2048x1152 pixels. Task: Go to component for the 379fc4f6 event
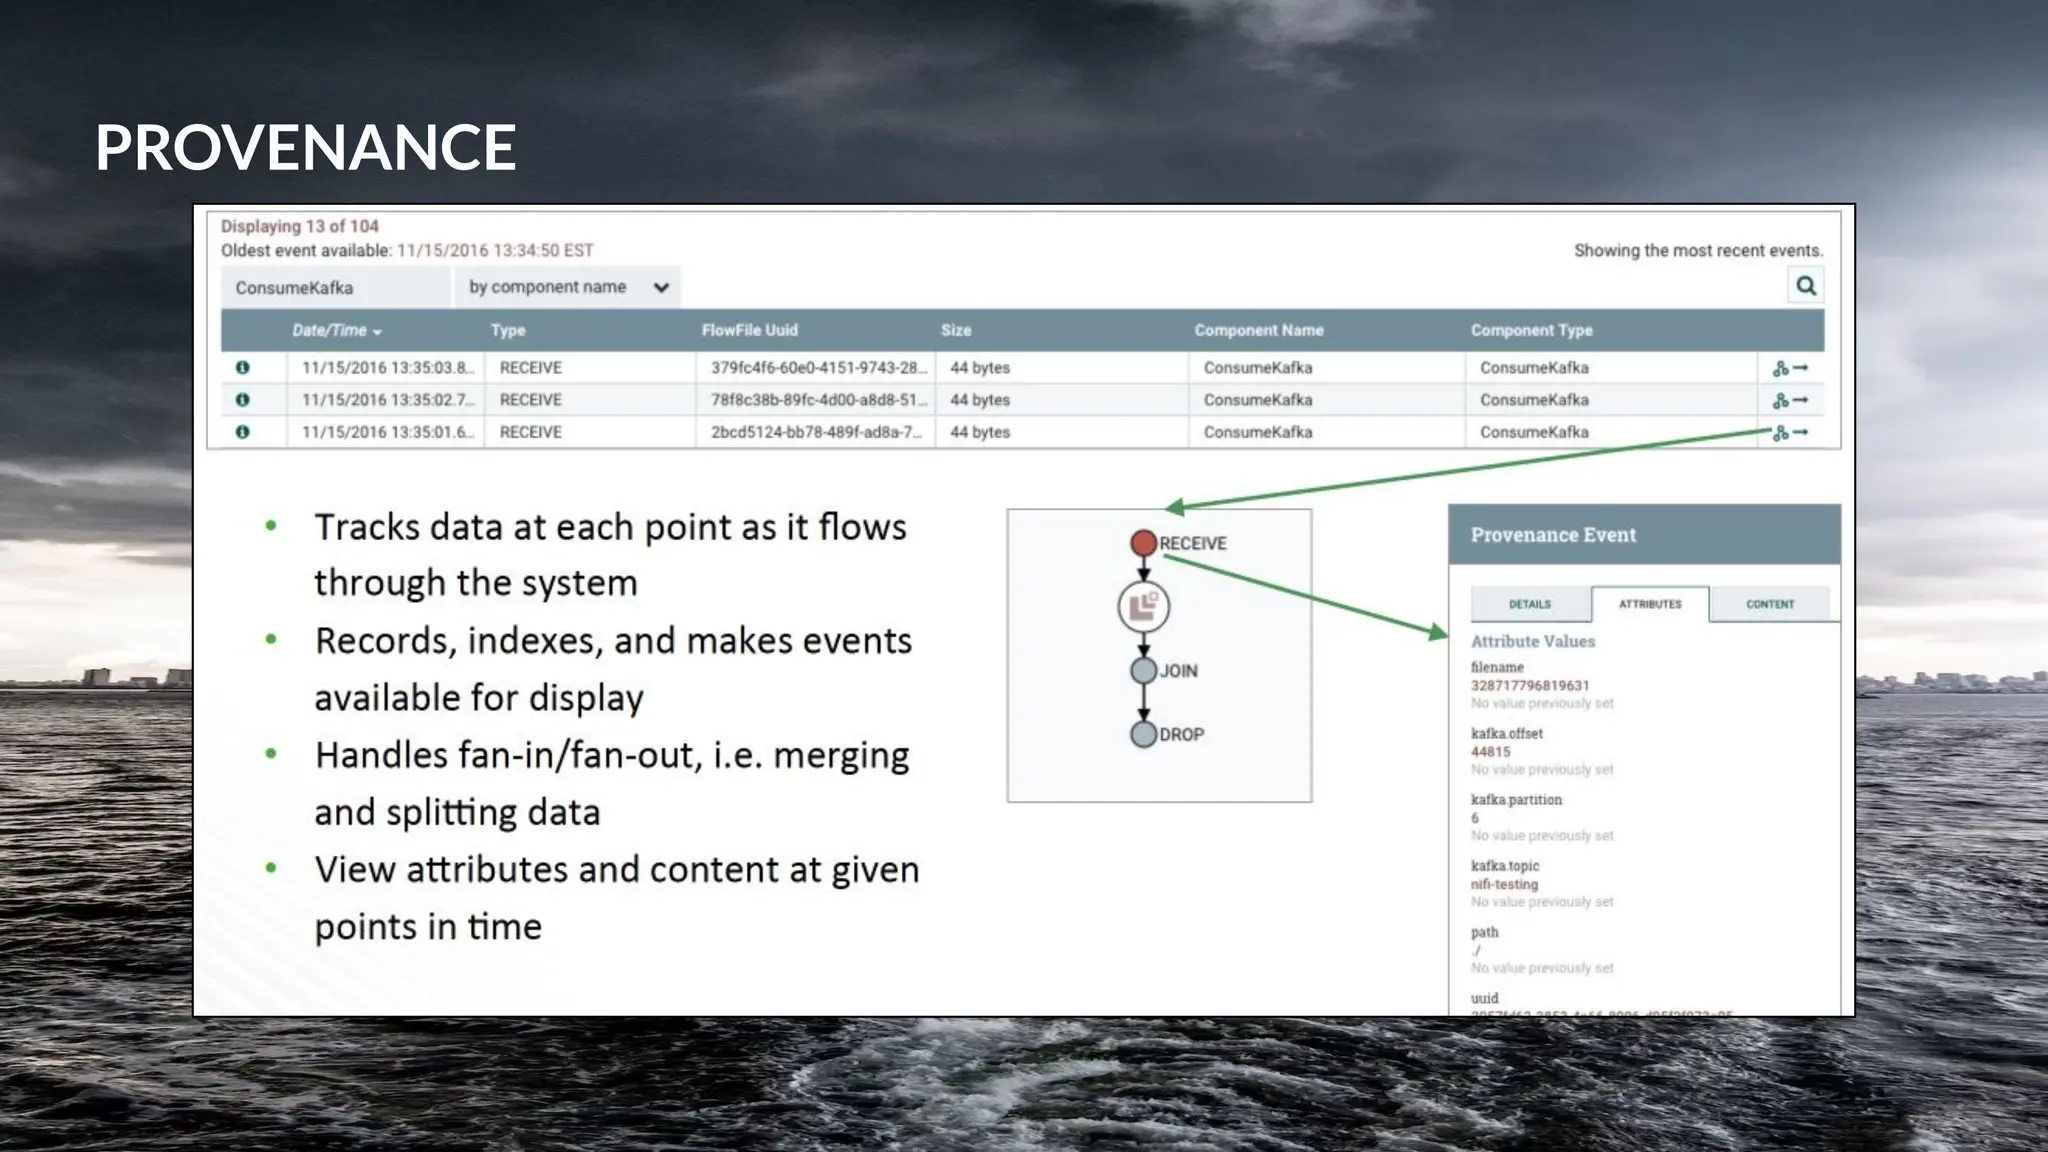pyautogui.click(x=1801, y=368)
